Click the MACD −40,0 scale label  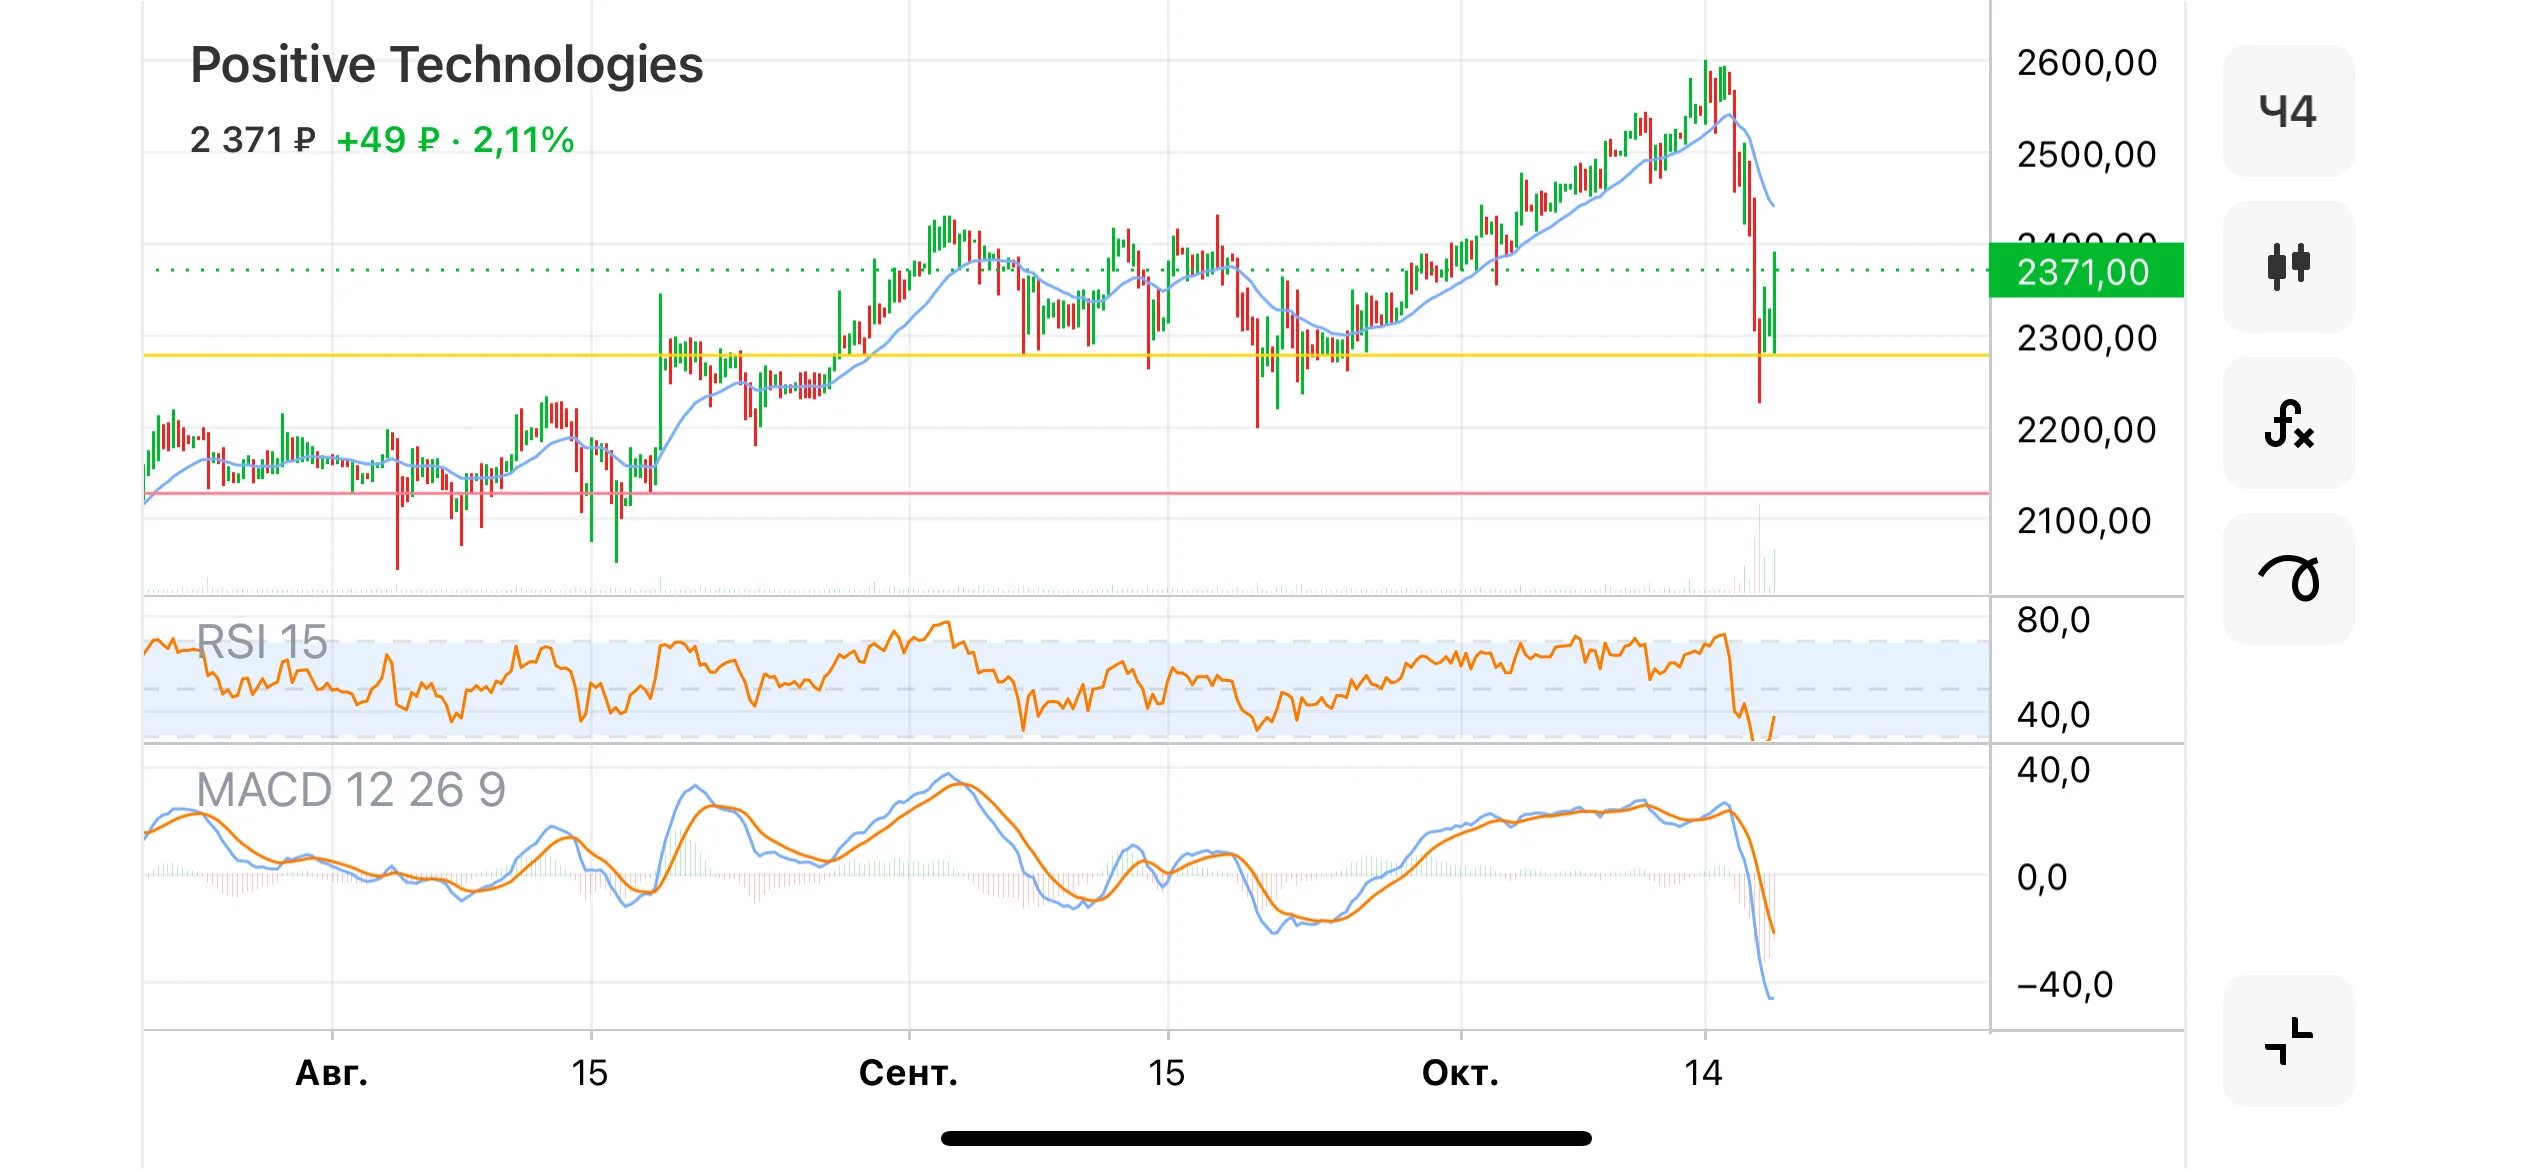click(x=2065, y=985)
